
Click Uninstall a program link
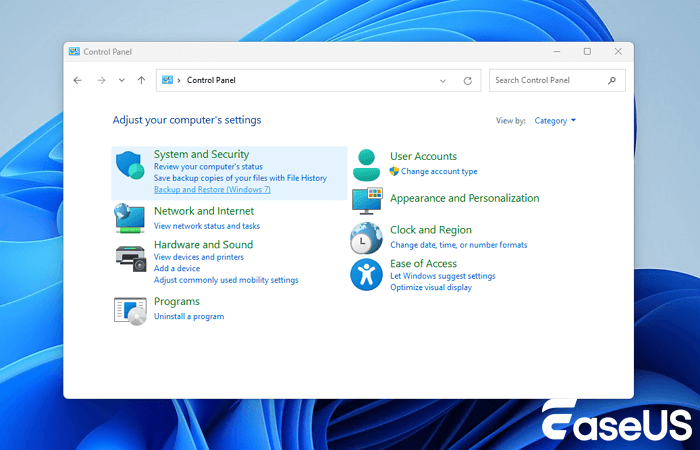click(189, 317)
